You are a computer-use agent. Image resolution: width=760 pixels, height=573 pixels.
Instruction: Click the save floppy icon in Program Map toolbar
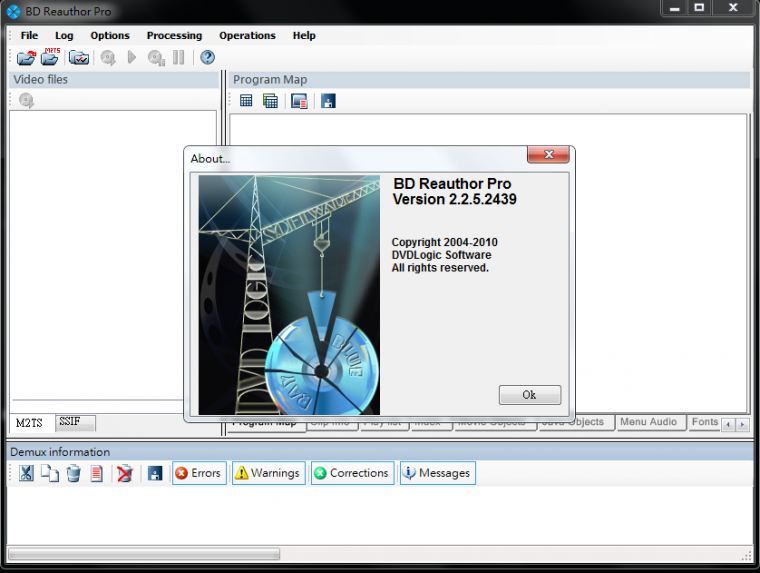tap(327, 101)
